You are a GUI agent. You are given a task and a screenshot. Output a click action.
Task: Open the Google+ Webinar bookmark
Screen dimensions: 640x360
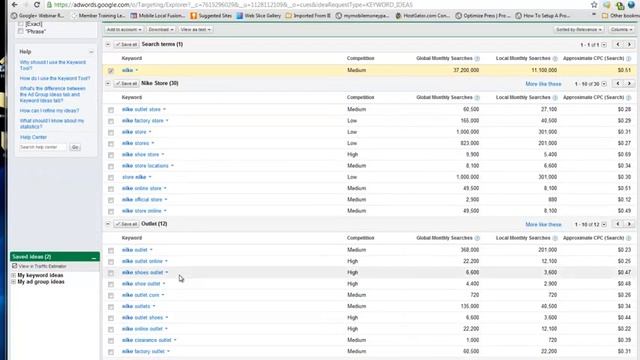38,16
